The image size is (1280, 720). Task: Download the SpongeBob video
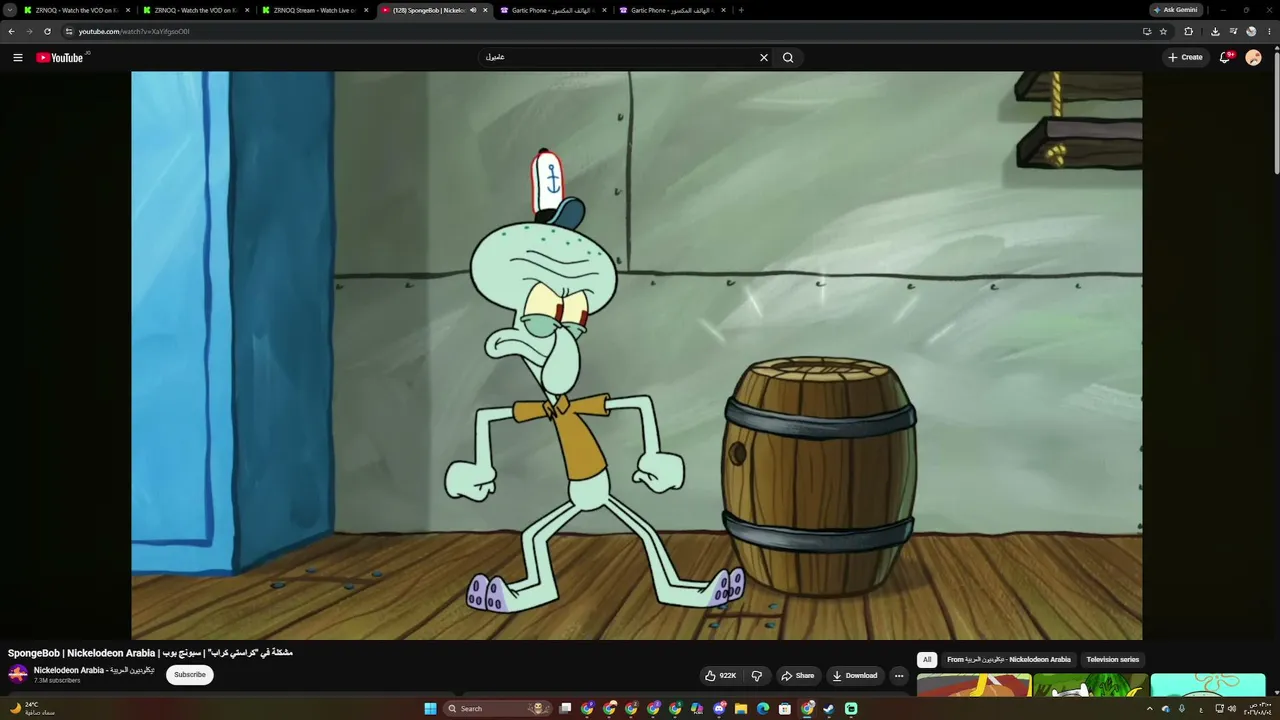(x=855, y=676)
